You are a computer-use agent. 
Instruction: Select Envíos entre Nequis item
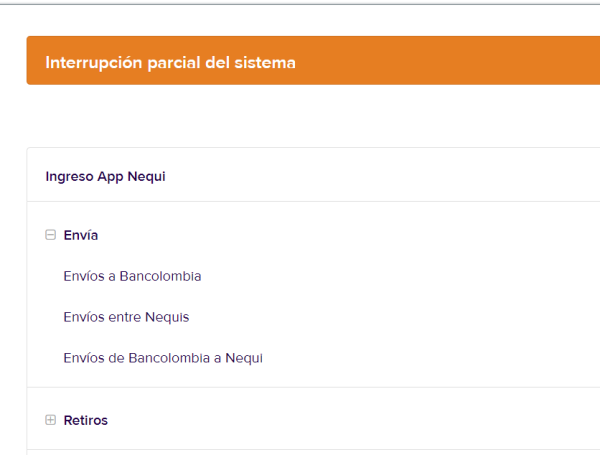coord(126,317)
